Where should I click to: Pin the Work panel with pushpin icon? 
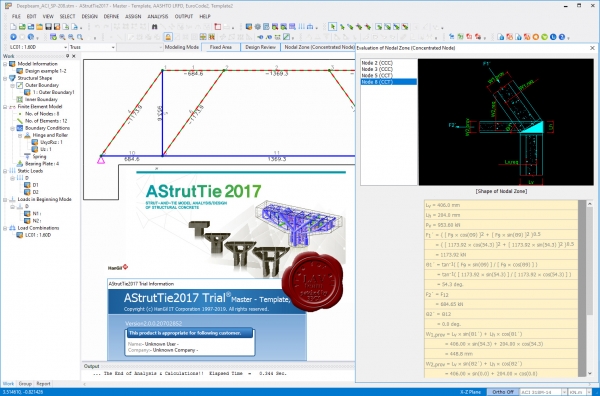click(67, 56)
